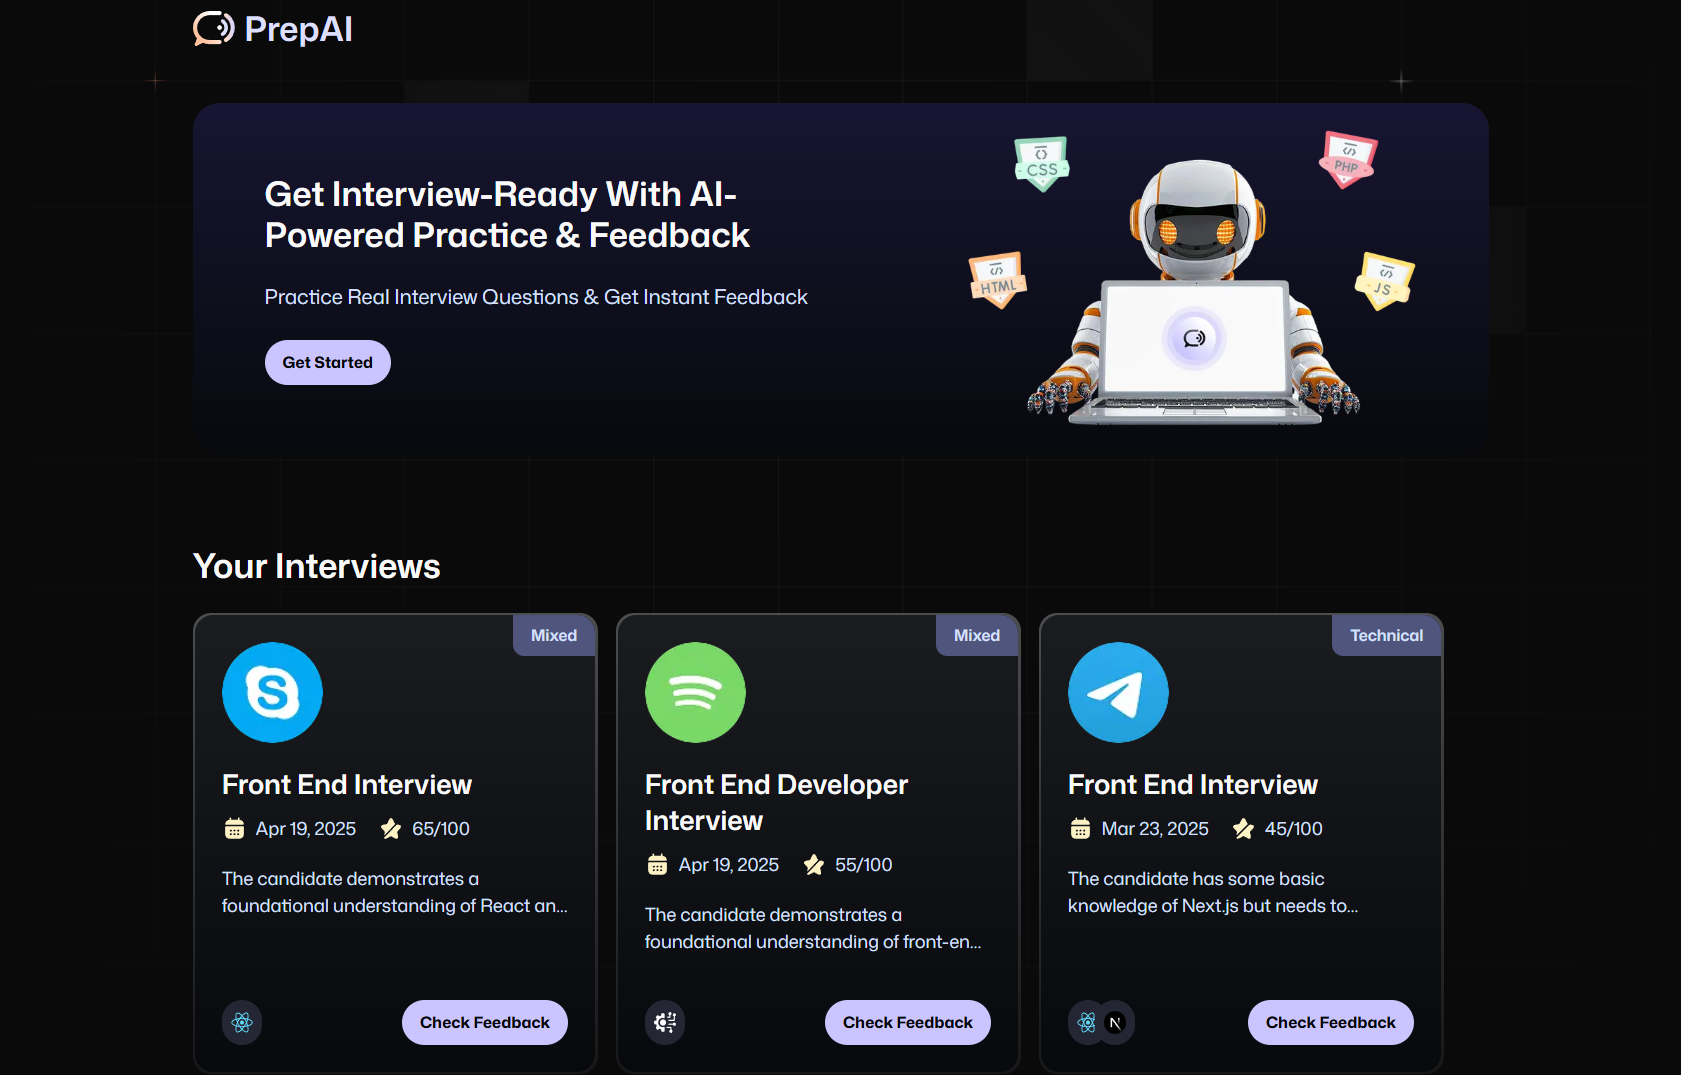
Task: Click the Skype company logo
Action: pos(272,692)
